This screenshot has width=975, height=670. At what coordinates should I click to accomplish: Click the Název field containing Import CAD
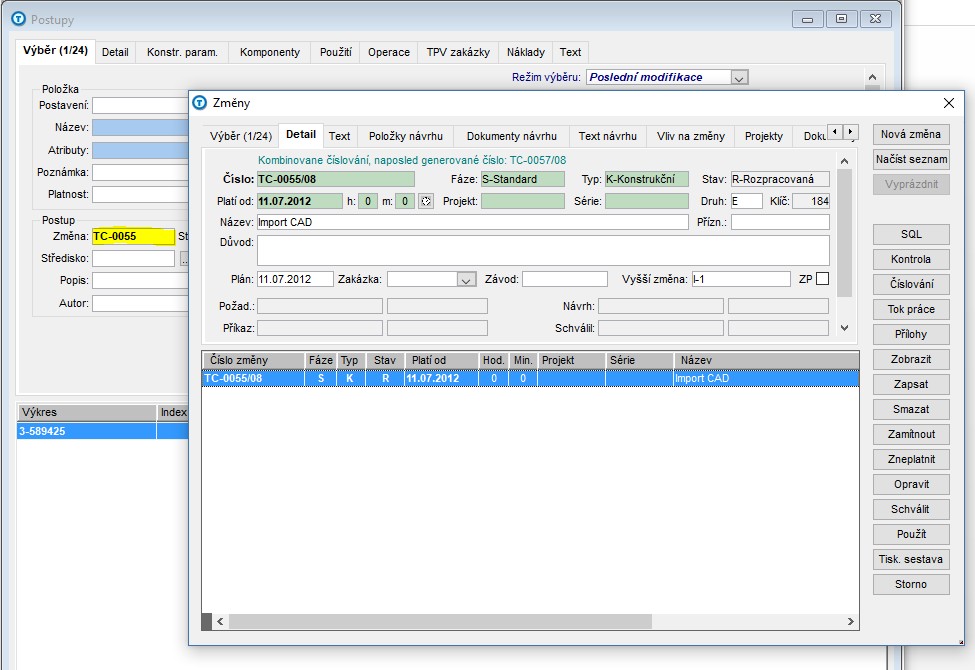tap(473, 222)
